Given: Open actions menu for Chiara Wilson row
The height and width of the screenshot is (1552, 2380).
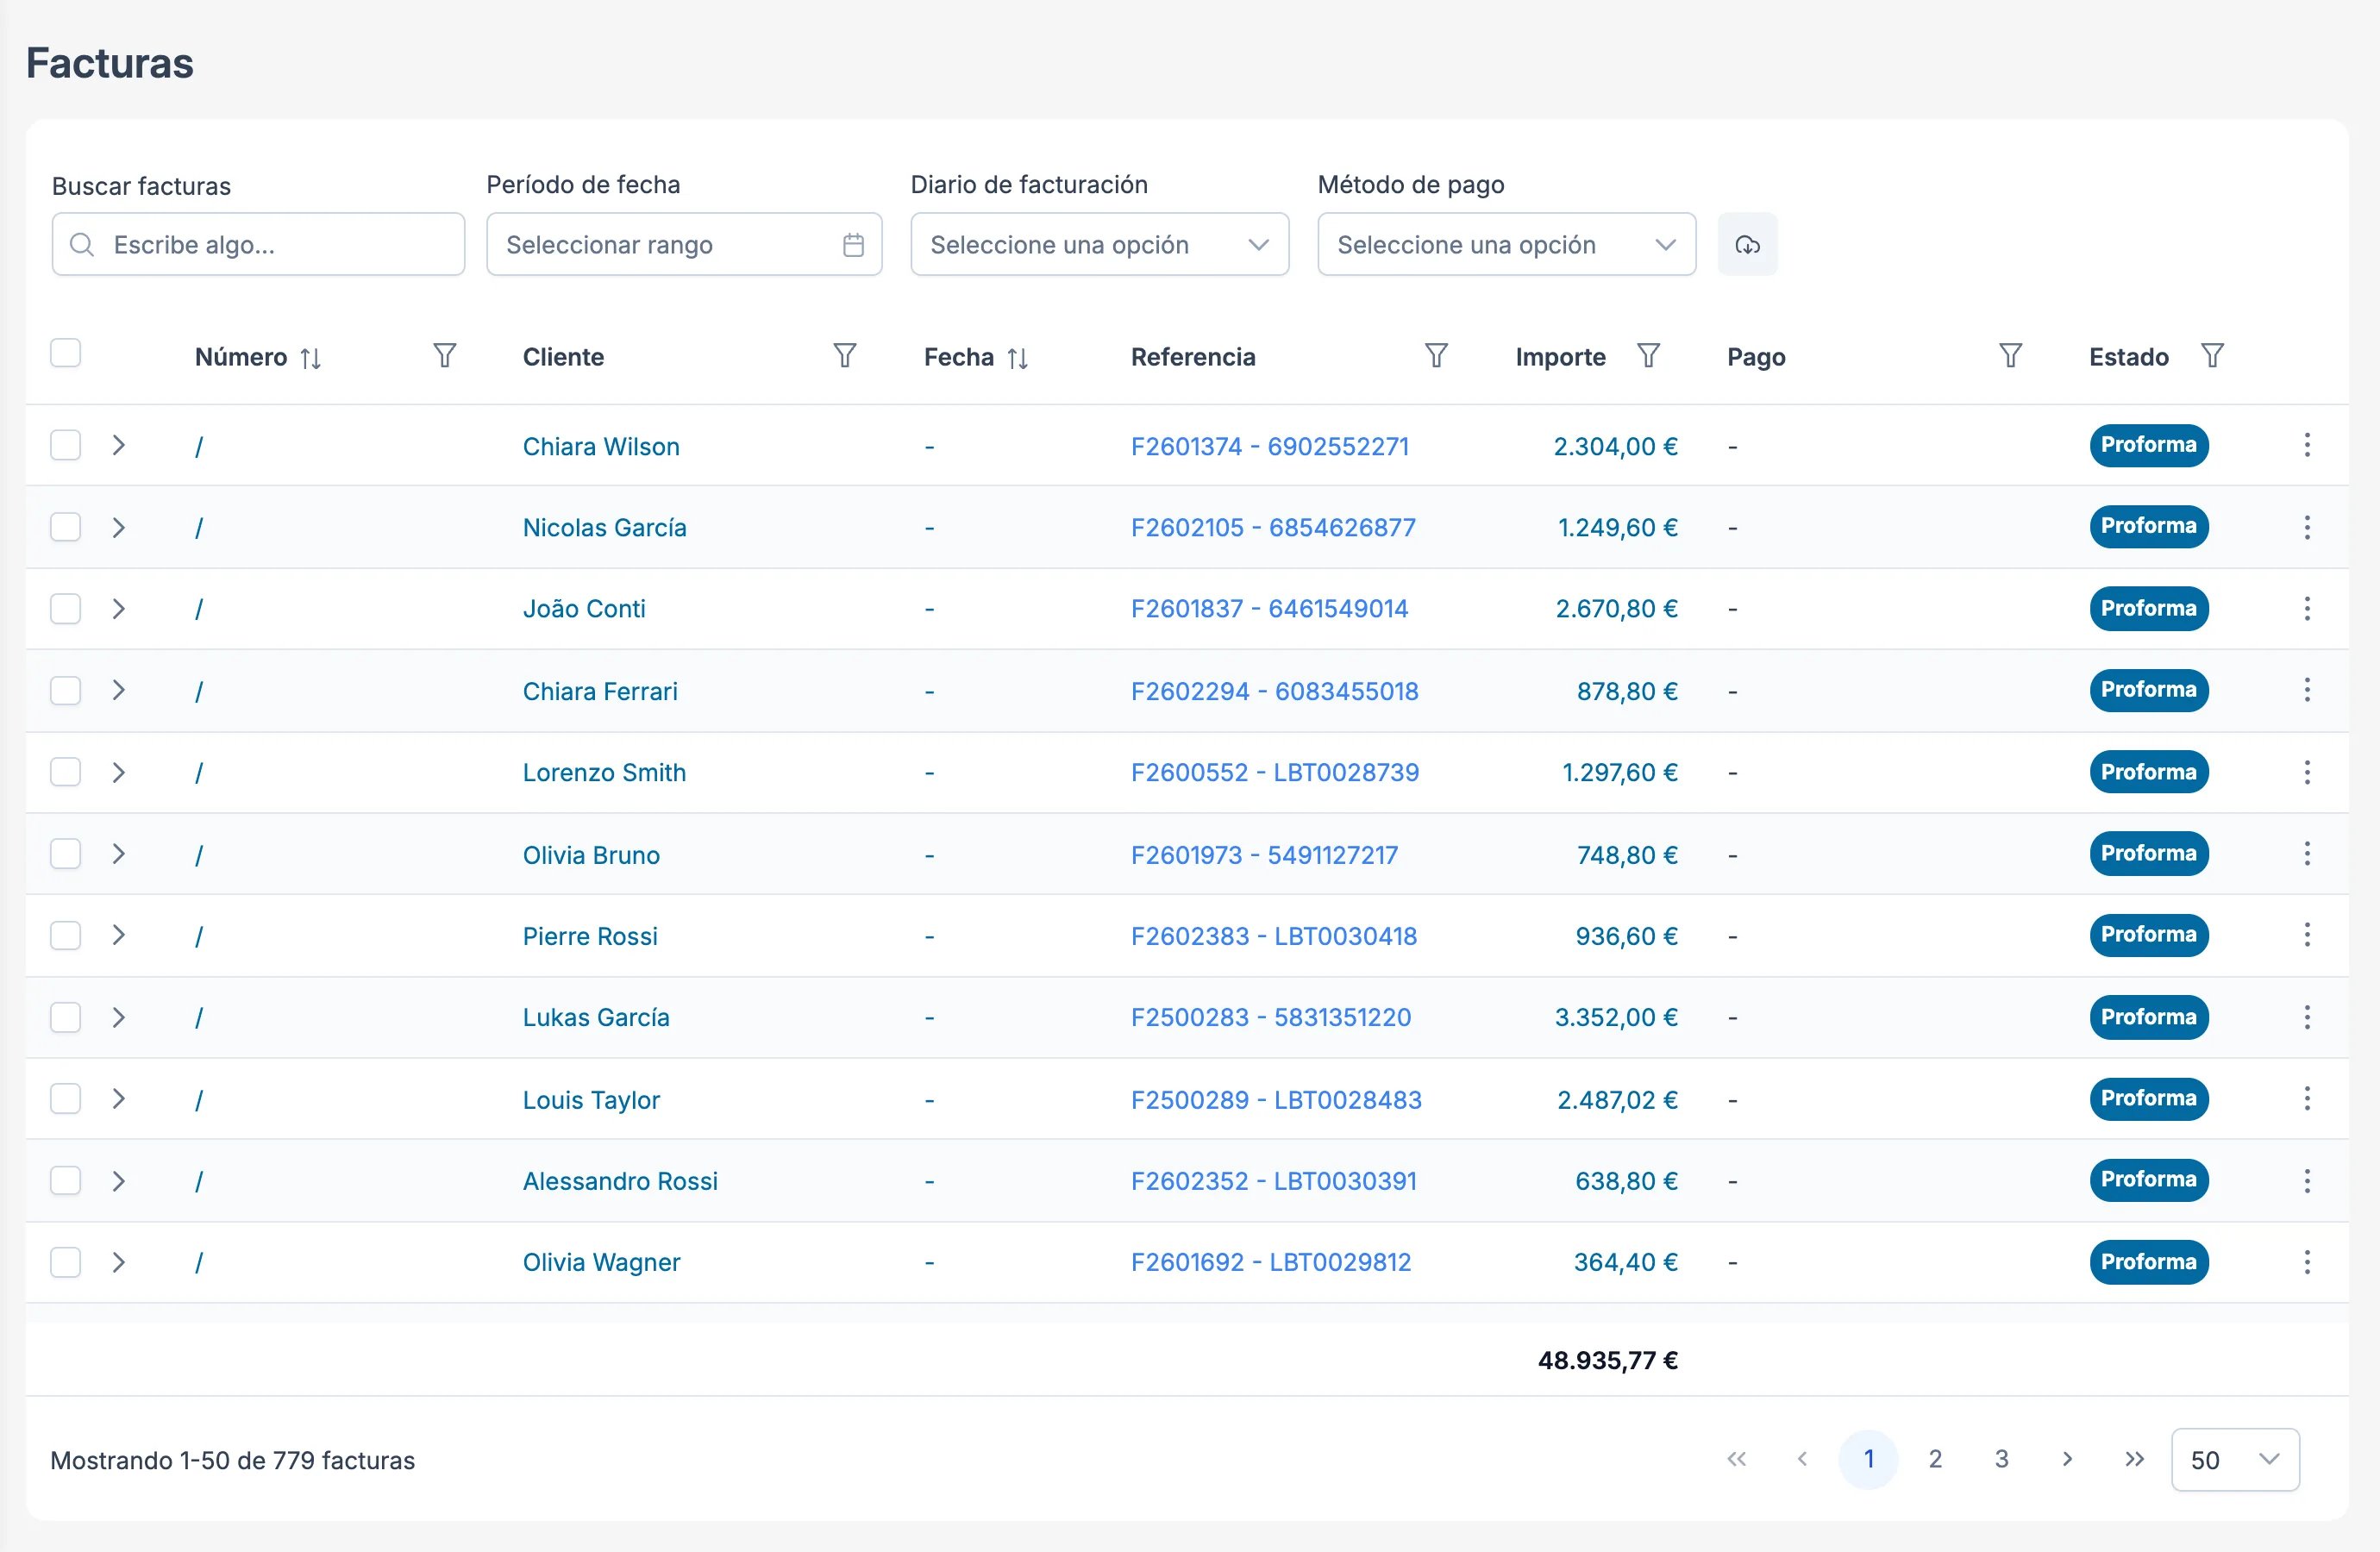Looking at the screenshot, I should coord(2307,445).
